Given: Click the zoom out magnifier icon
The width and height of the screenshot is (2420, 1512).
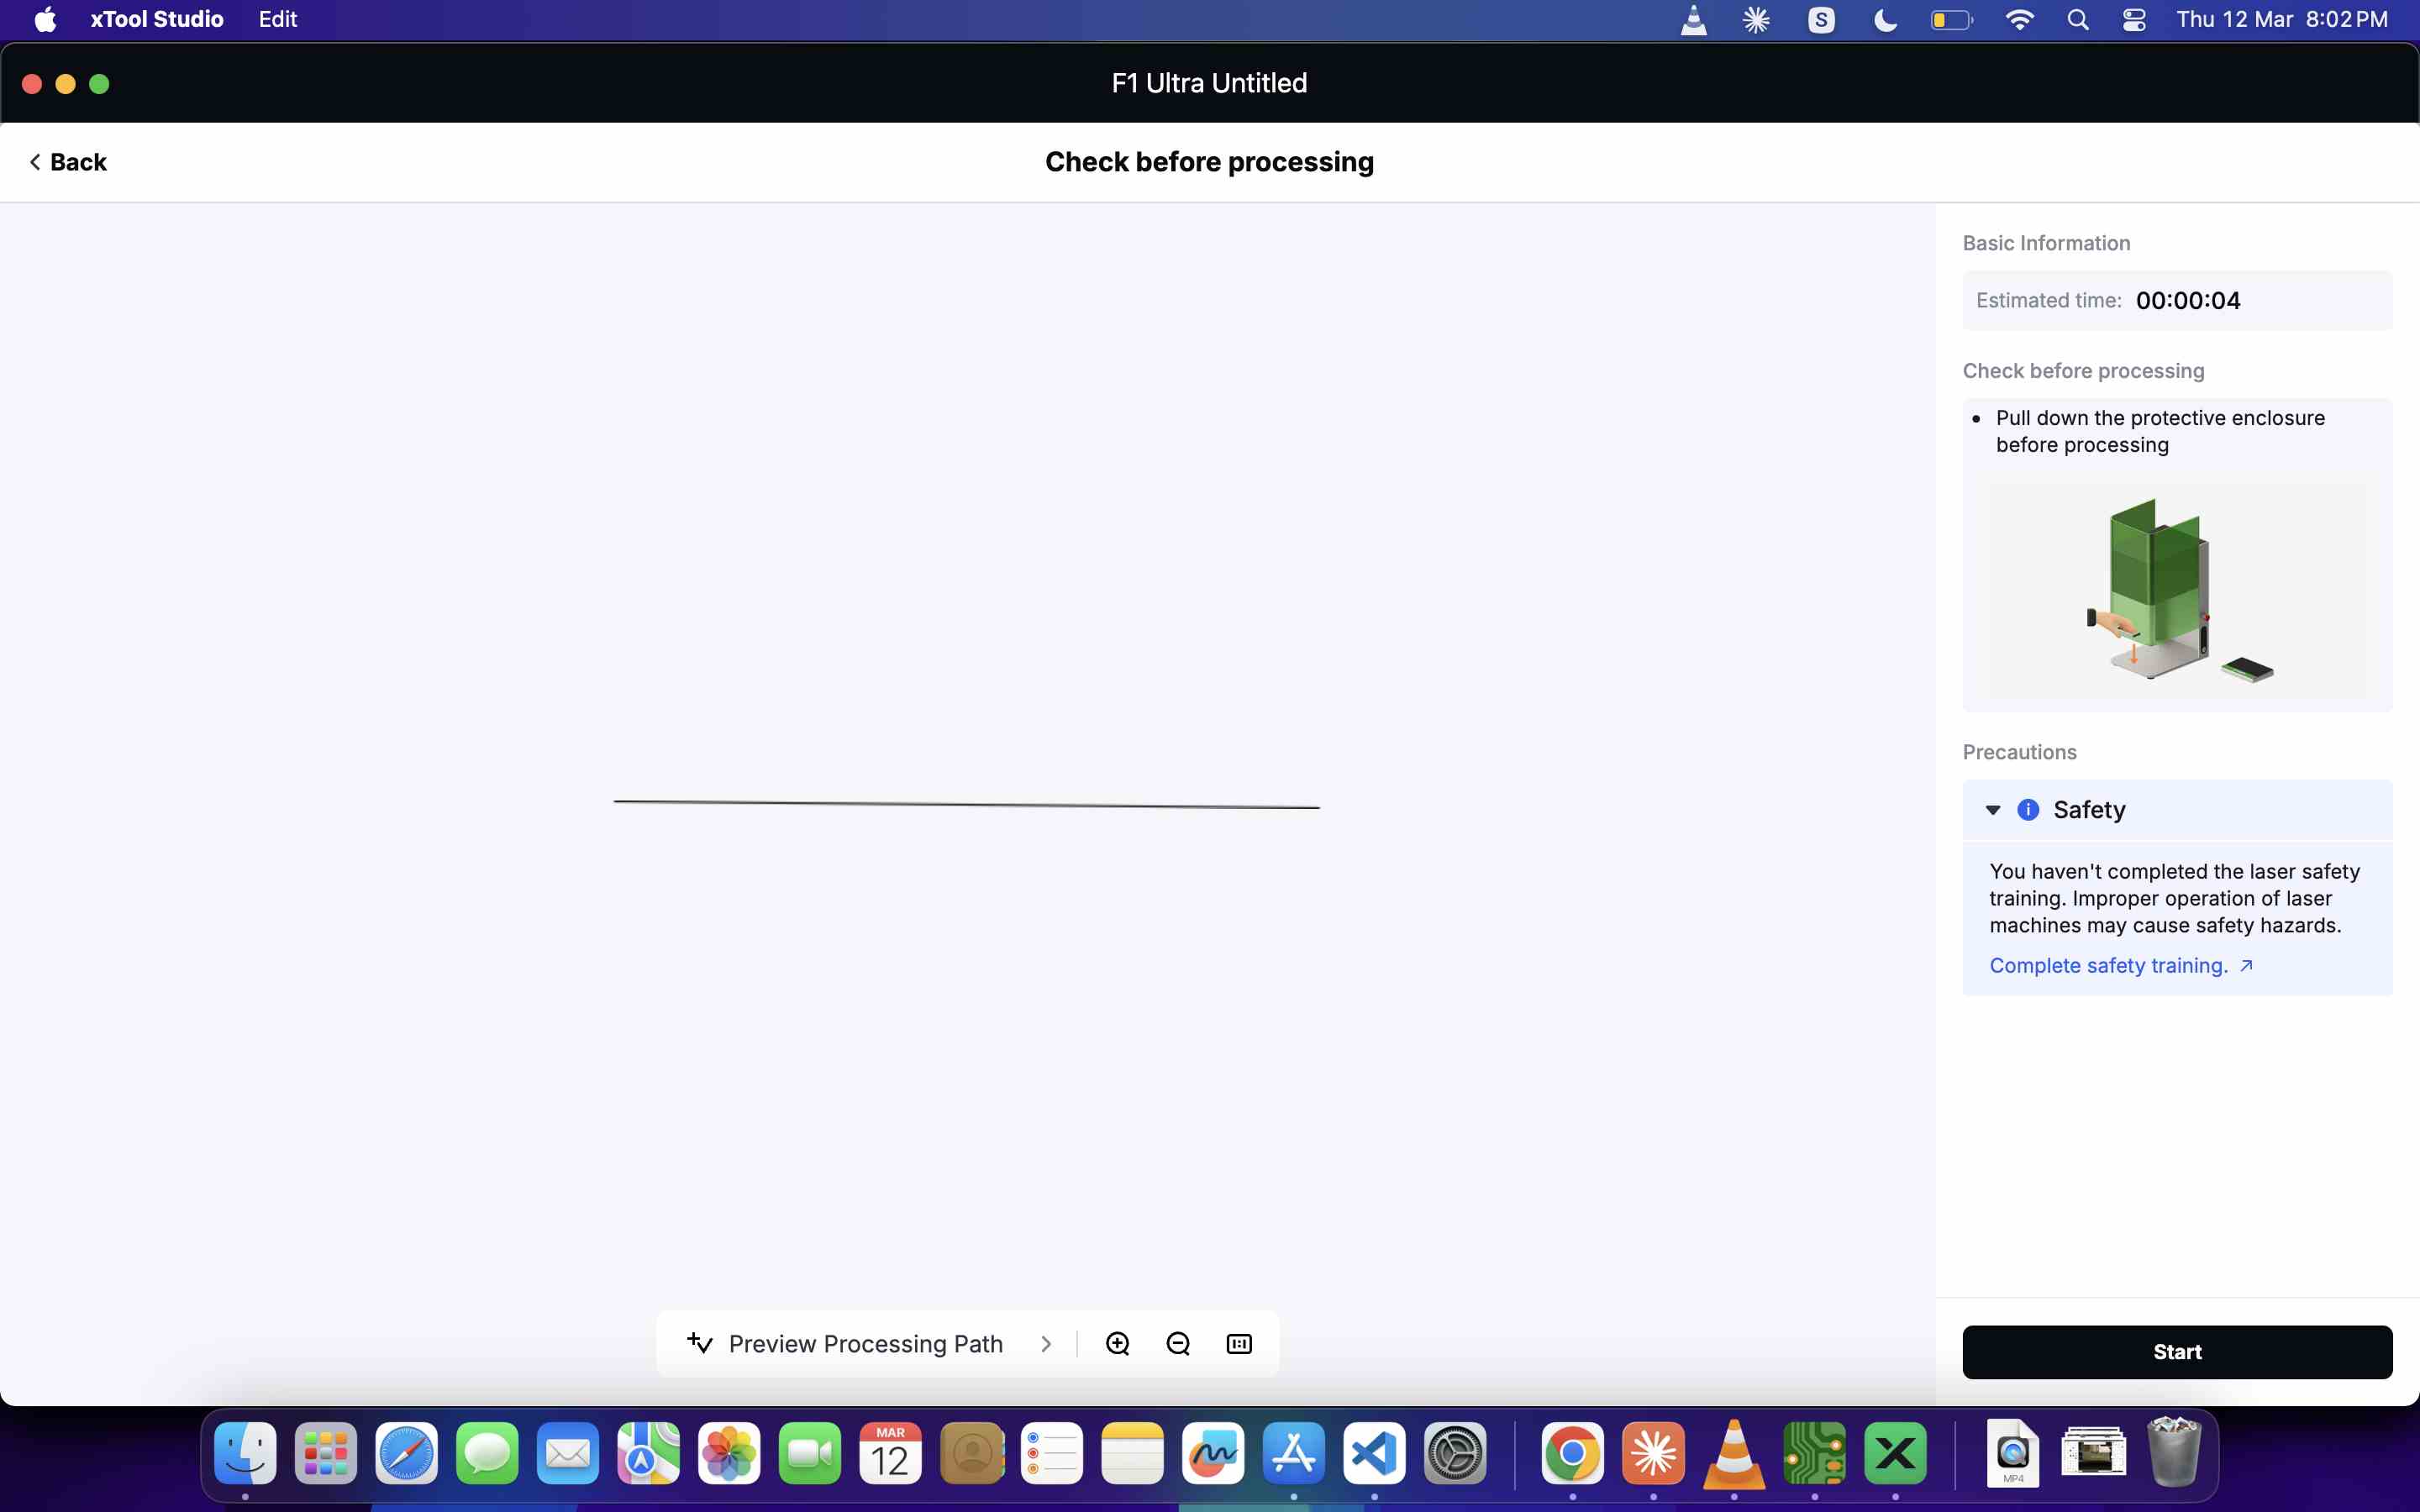Looking at the screenshot, I should [x=1178, y=1343].
